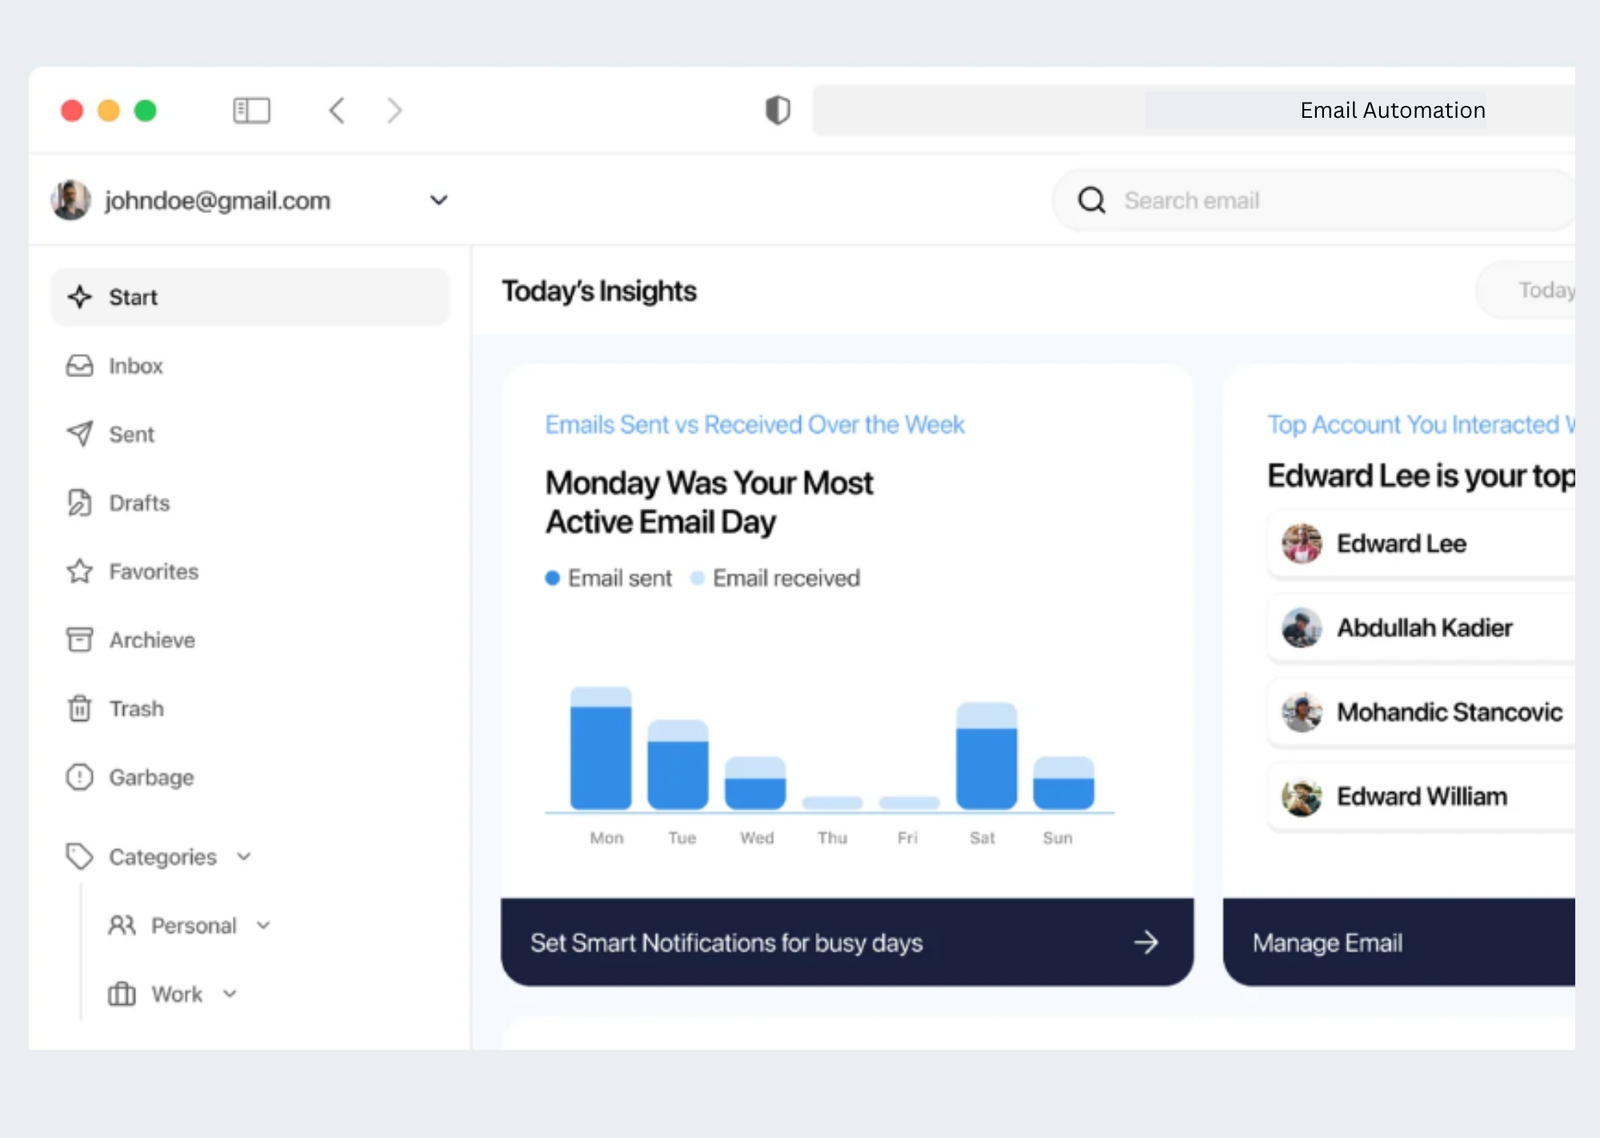The image size is (1600, 1138).
Task: Click the privacy shield icon
Action: [x=777, y=110]
